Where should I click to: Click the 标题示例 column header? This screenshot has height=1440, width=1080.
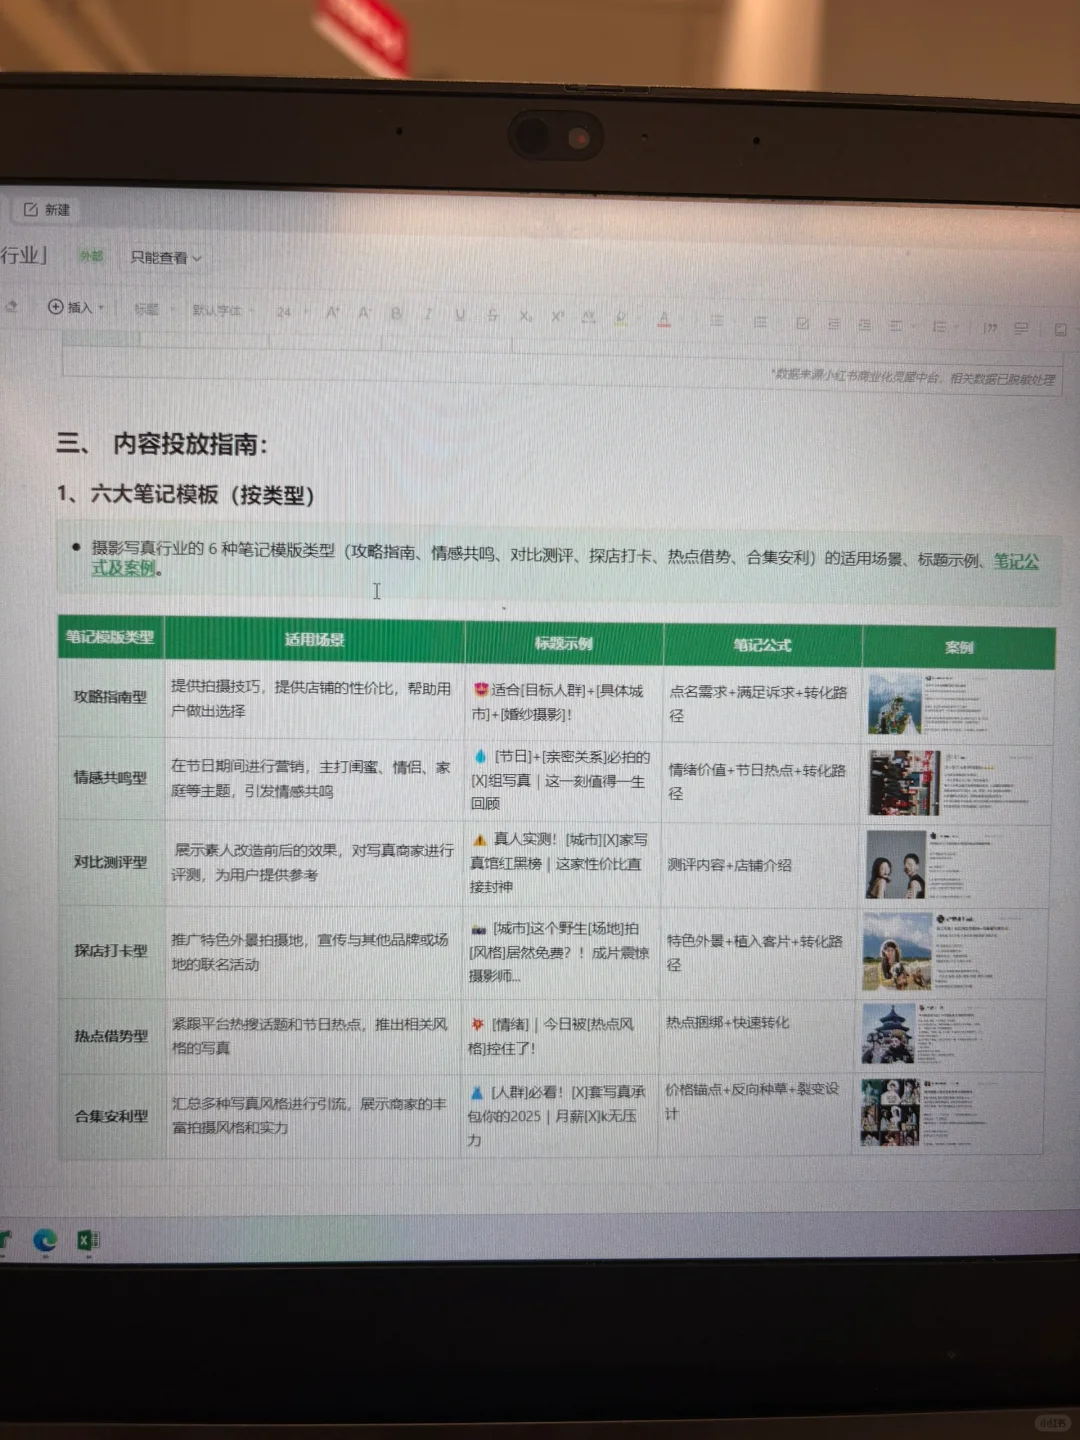[x=563, y=643]
